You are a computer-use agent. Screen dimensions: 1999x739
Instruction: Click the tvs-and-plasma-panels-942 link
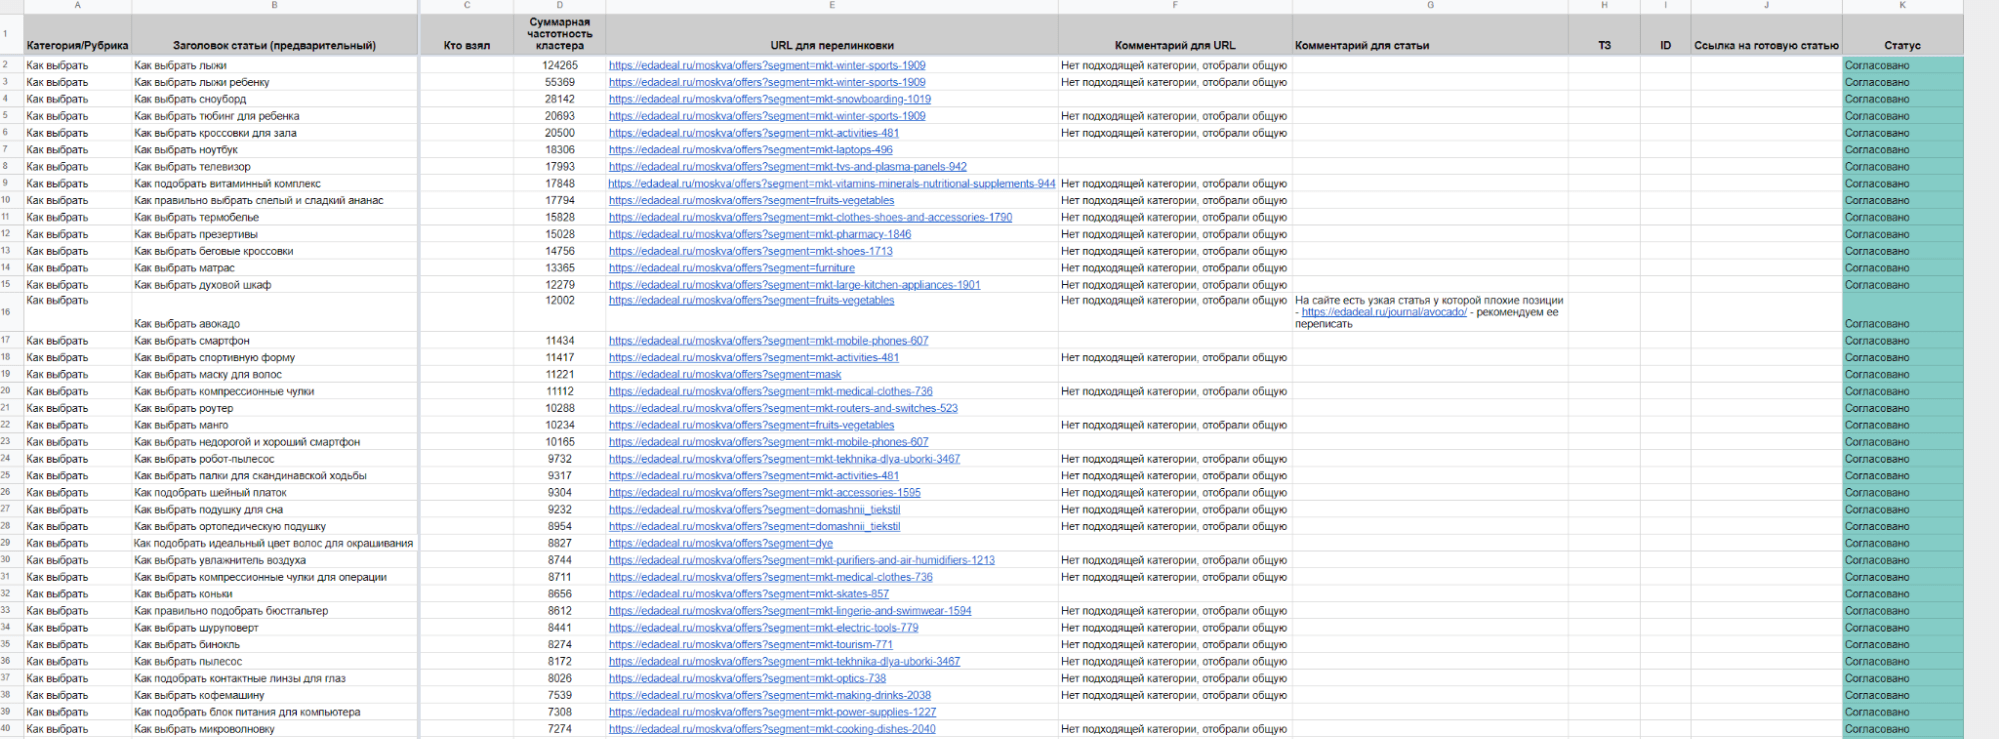point(787,167)
